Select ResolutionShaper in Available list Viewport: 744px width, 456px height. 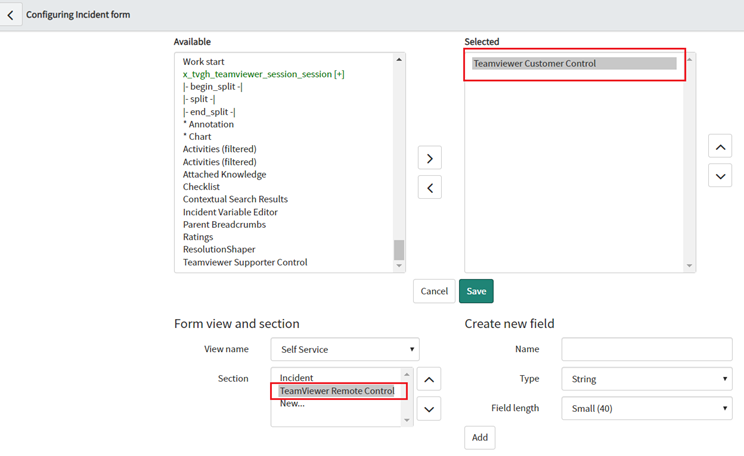(x=219, y=249)
